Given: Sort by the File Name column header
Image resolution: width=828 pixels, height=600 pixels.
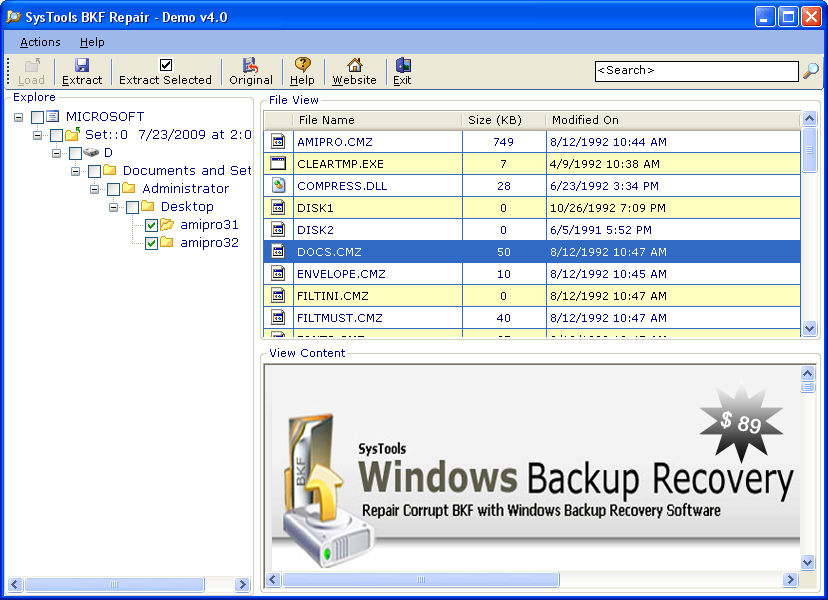Looking at the screenshot, I should pos(326,120).
